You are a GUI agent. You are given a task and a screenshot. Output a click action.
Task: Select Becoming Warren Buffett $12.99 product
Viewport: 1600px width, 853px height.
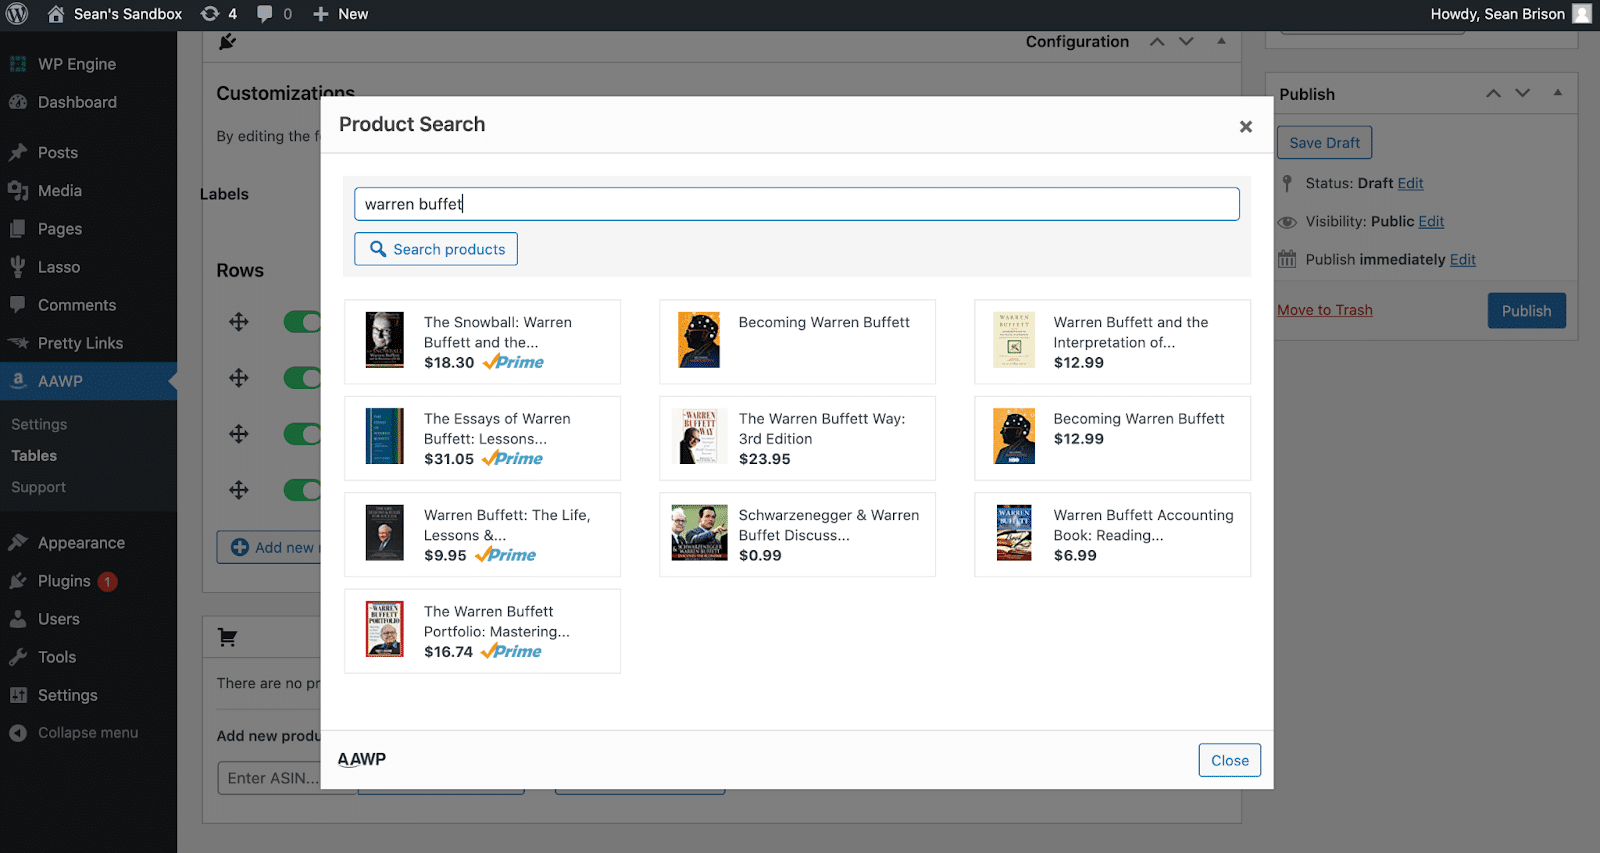(1112, 438)
